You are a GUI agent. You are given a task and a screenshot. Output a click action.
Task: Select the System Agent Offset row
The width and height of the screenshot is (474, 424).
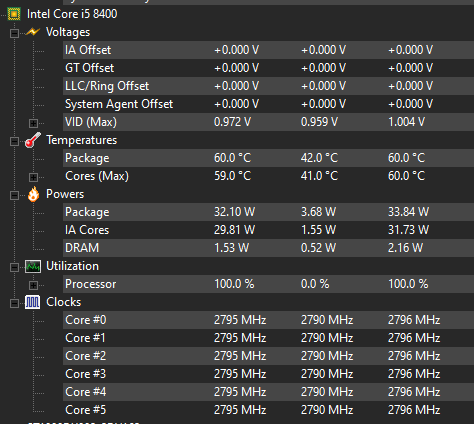pyautogui.click(x=268, y=104)
